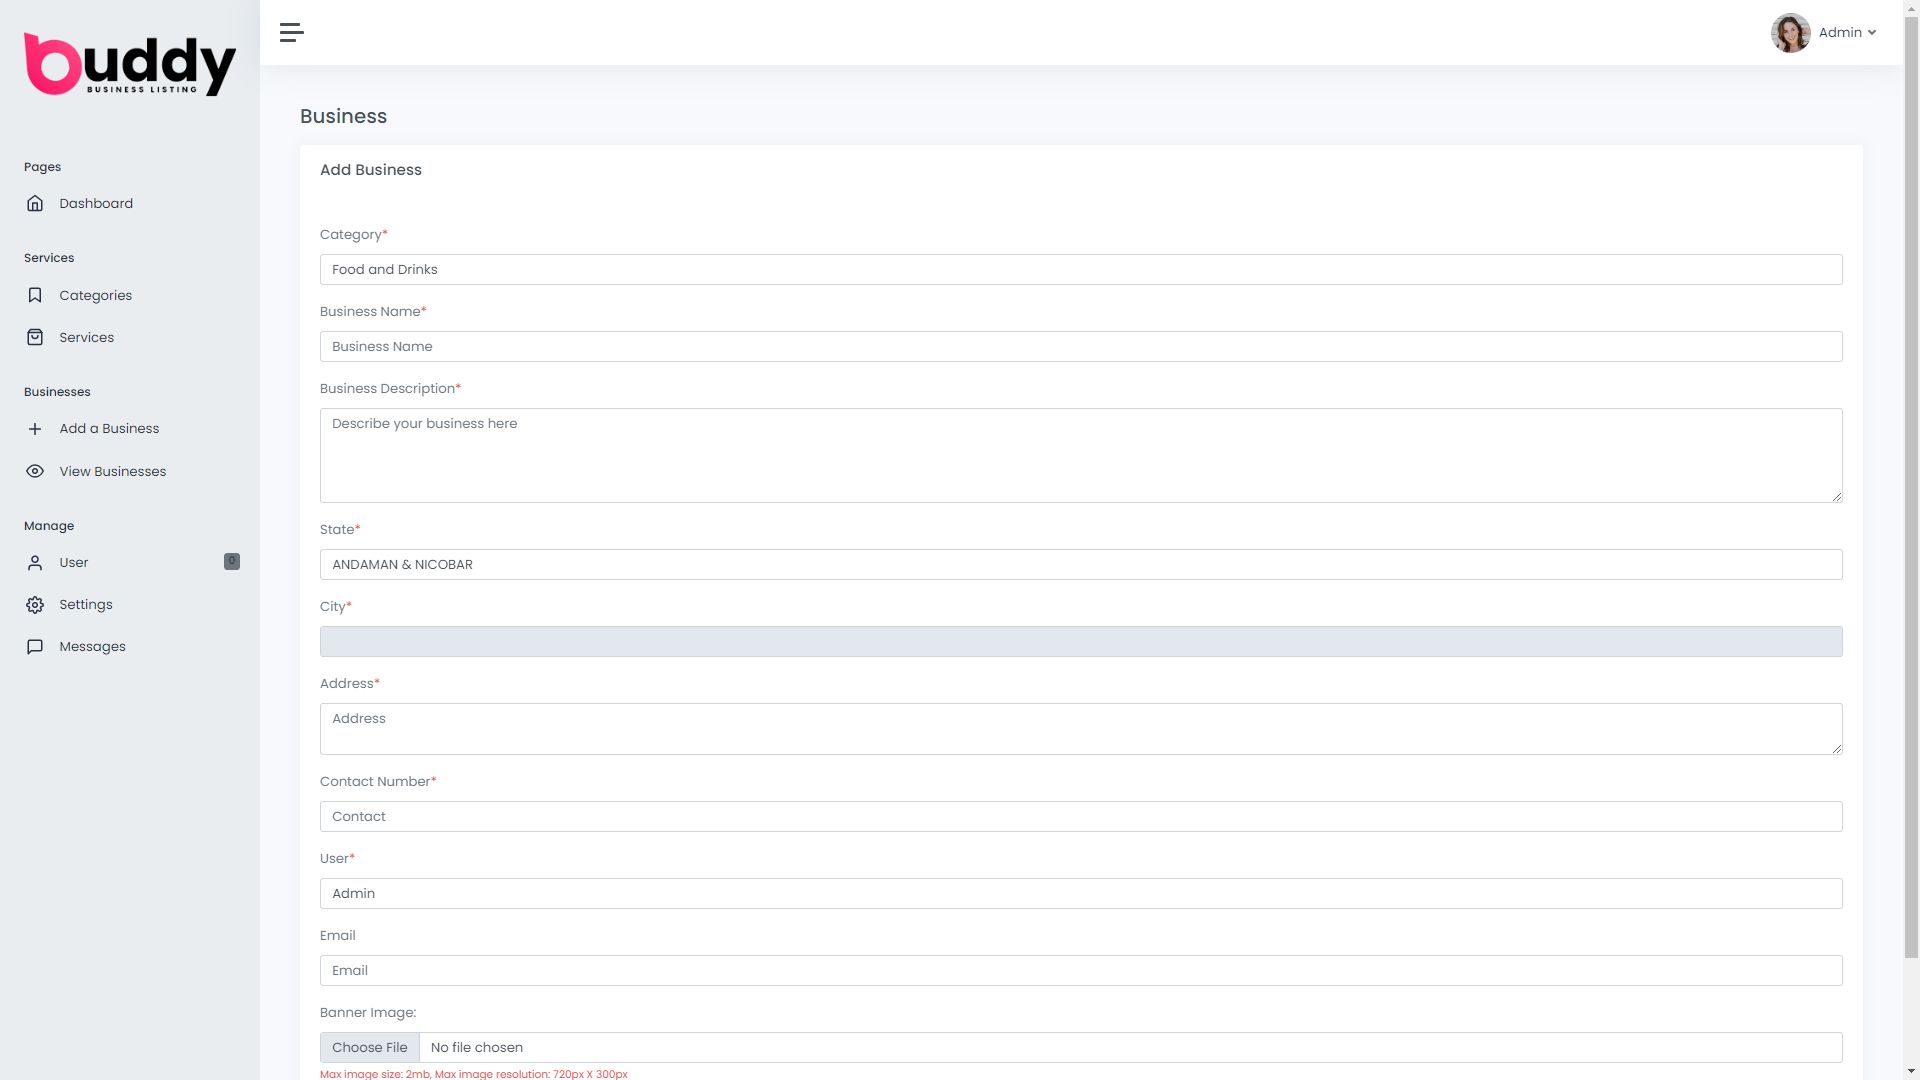1920x1080 pixels.
Task: Click the Services shopping bag icon
Action: 35,338
